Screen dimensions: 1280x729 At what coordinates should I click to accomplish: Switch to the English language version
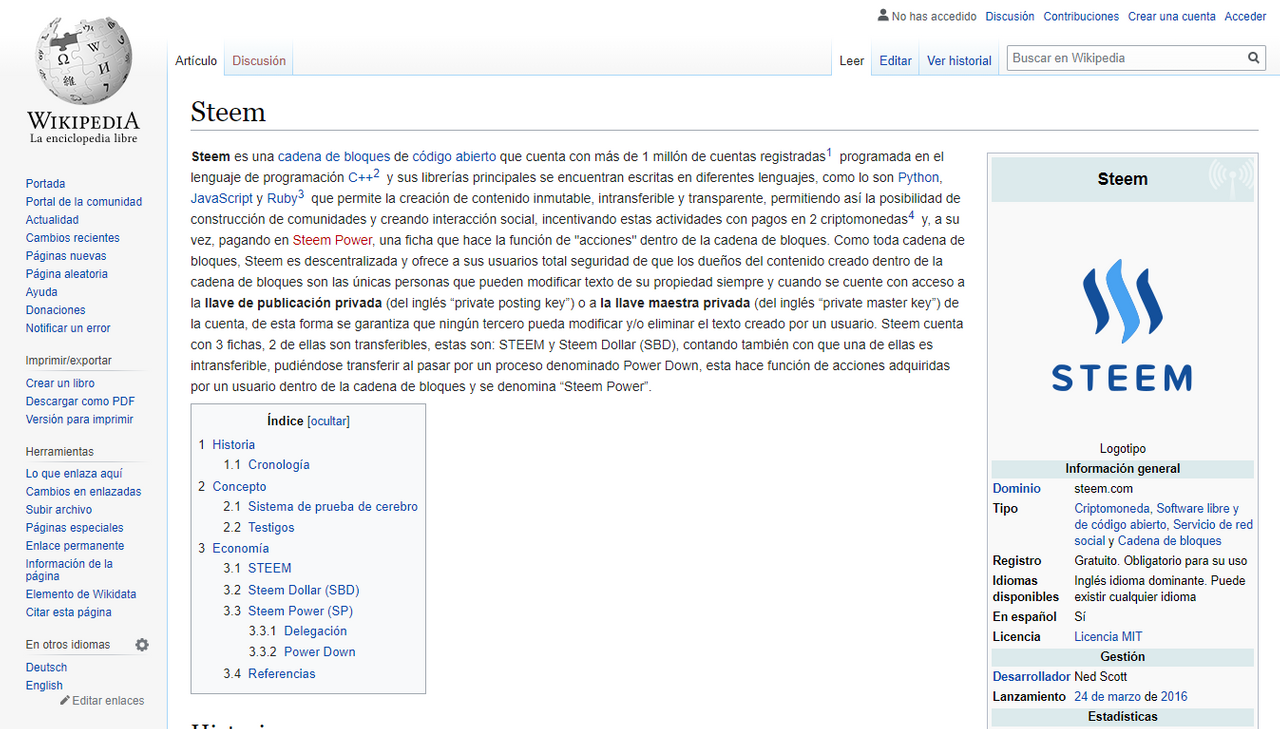pos(44,685)
